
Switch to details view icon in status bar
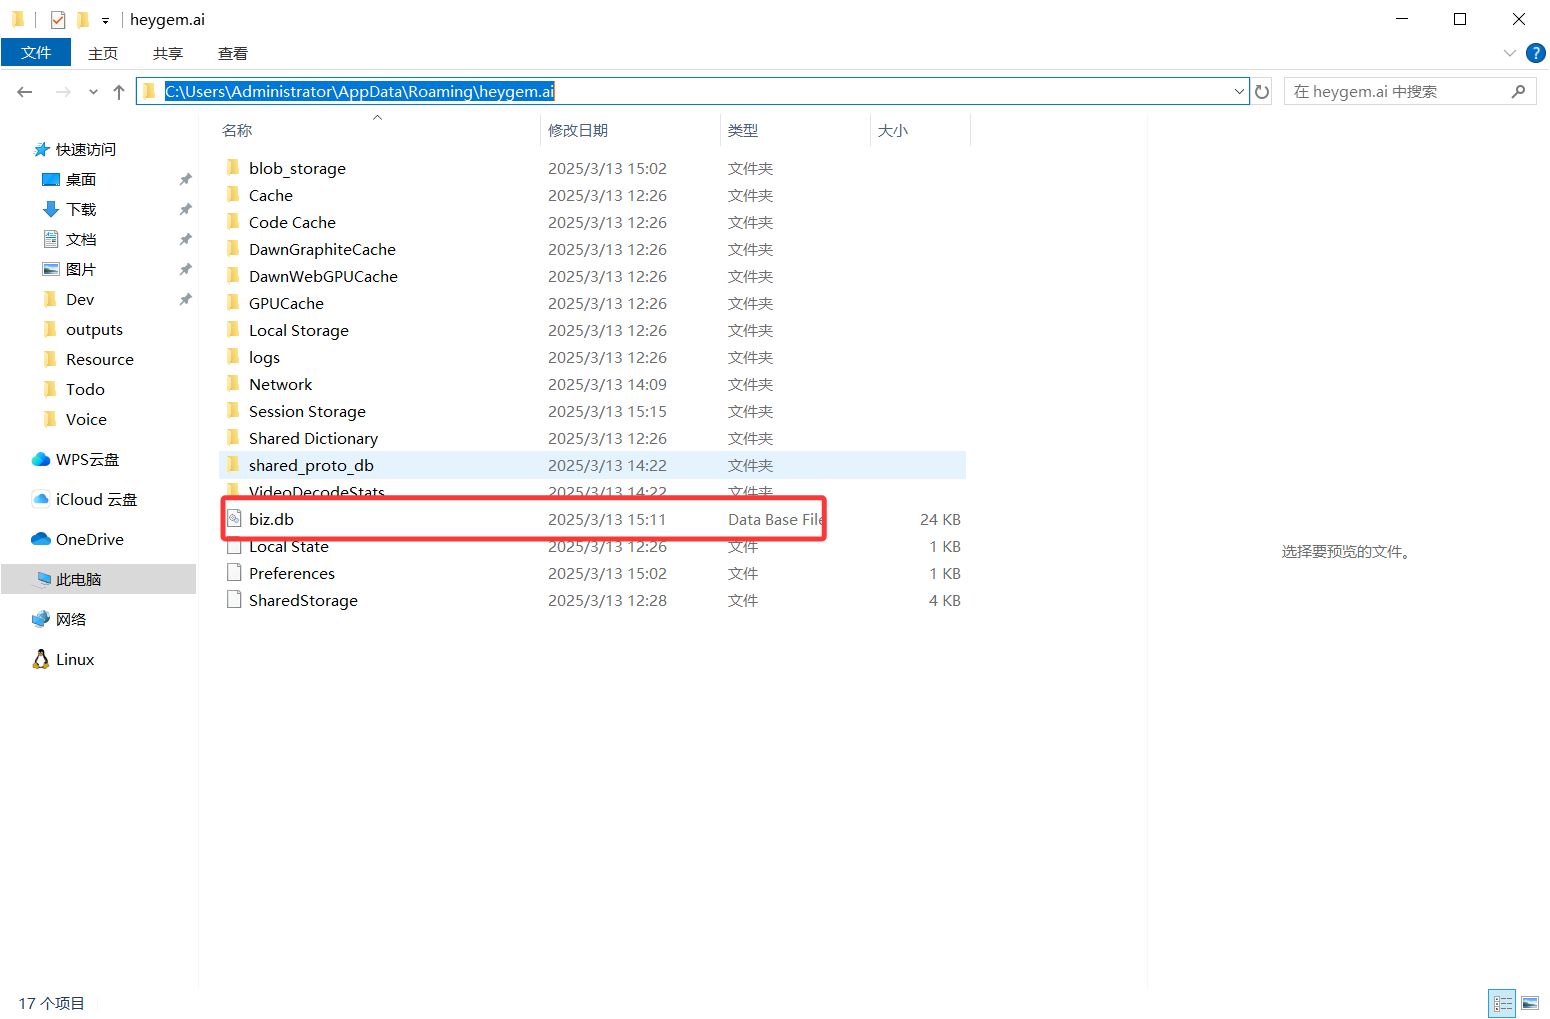(x=1502, y=1003)
